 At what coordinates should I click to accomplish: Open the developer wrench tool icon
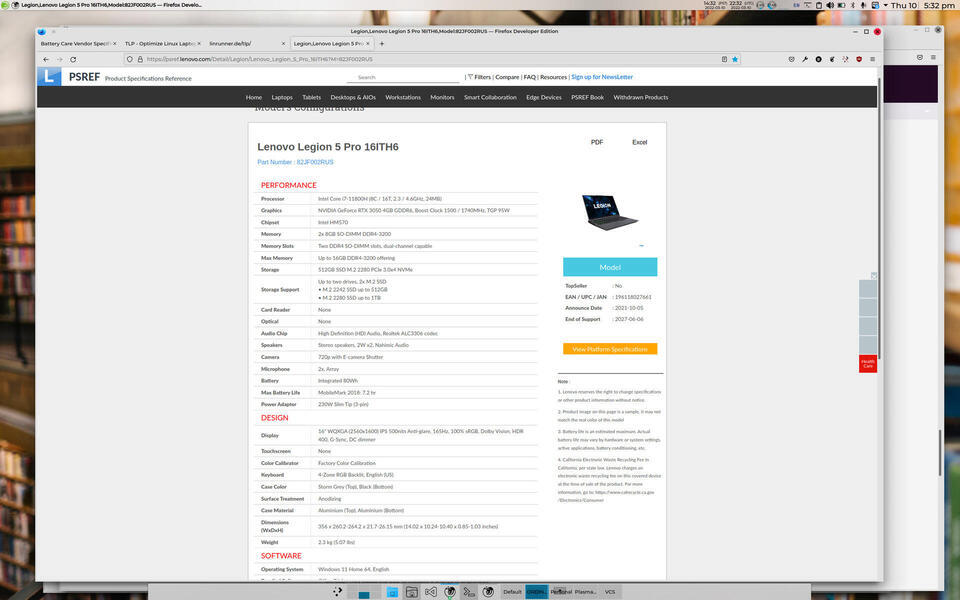pos(805,59)
